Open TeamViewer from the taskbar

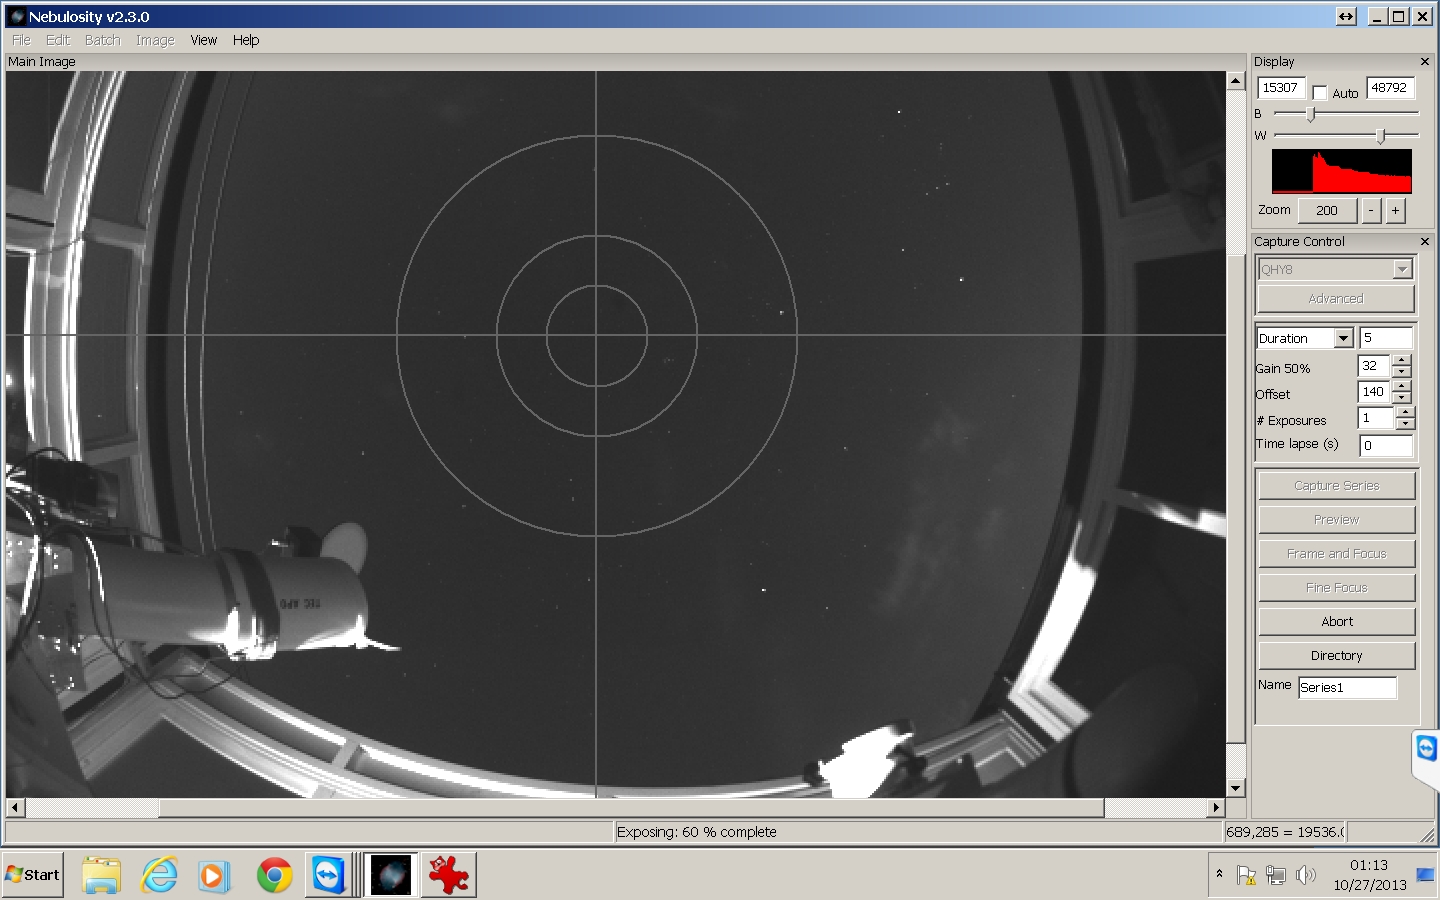(x=328, y=875)
